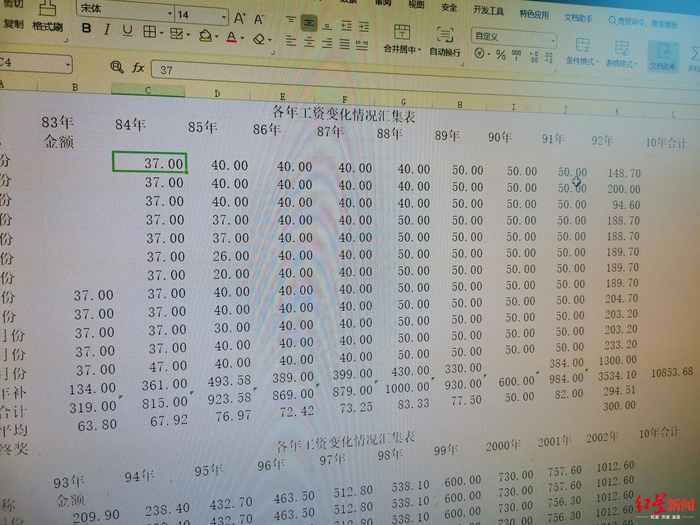Click the Format Painter (格式刷) brush icon
The image size is (700, 525).
(48, 8)
